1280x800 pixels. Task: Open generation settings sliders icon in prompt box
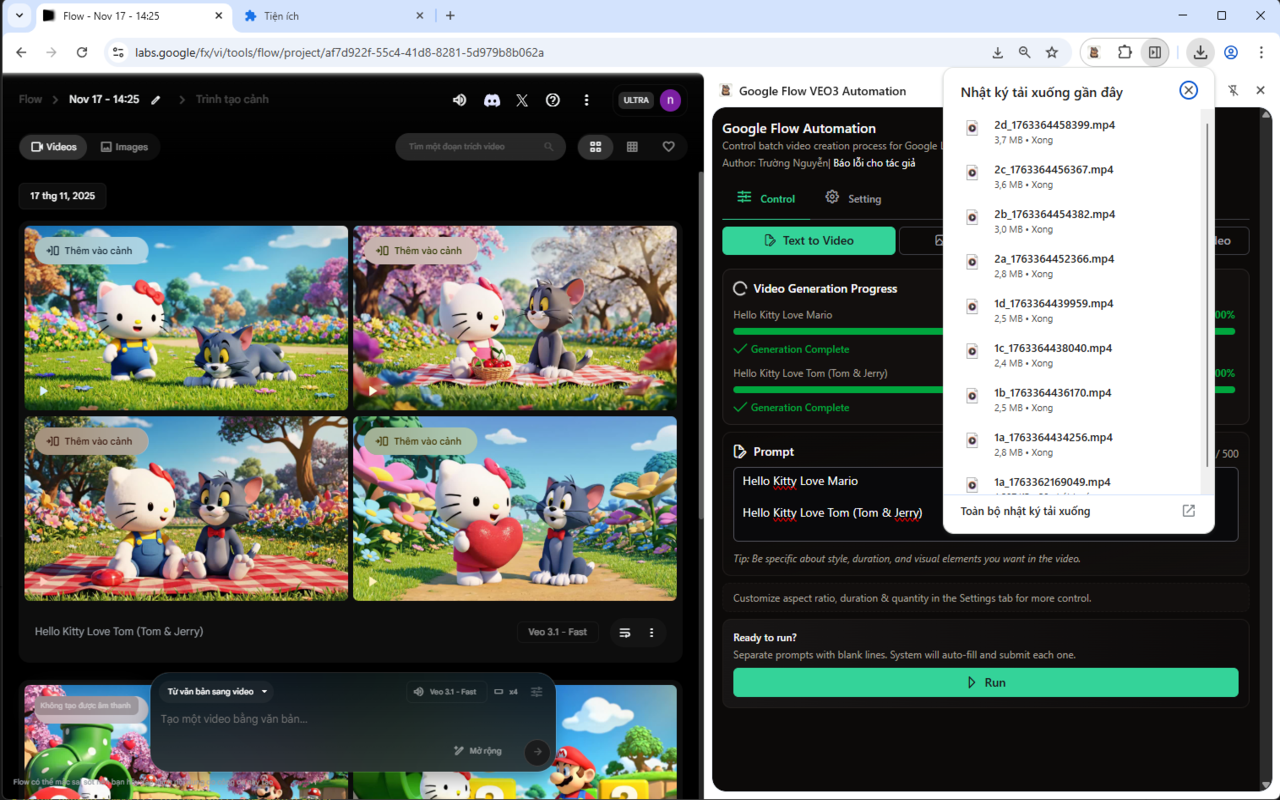(x=537, y=692)
